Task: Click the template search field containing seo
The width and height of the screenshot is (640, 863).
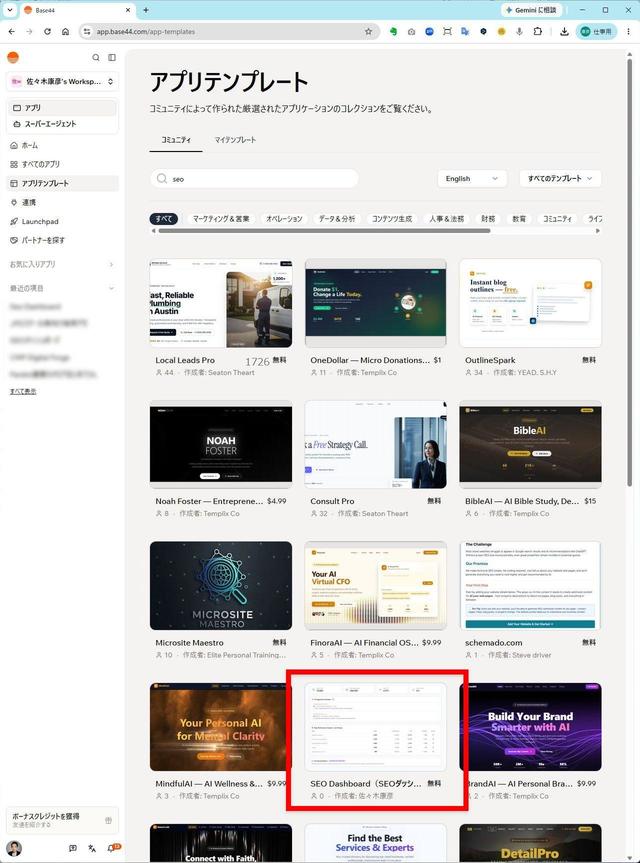Action: (254, 178)
